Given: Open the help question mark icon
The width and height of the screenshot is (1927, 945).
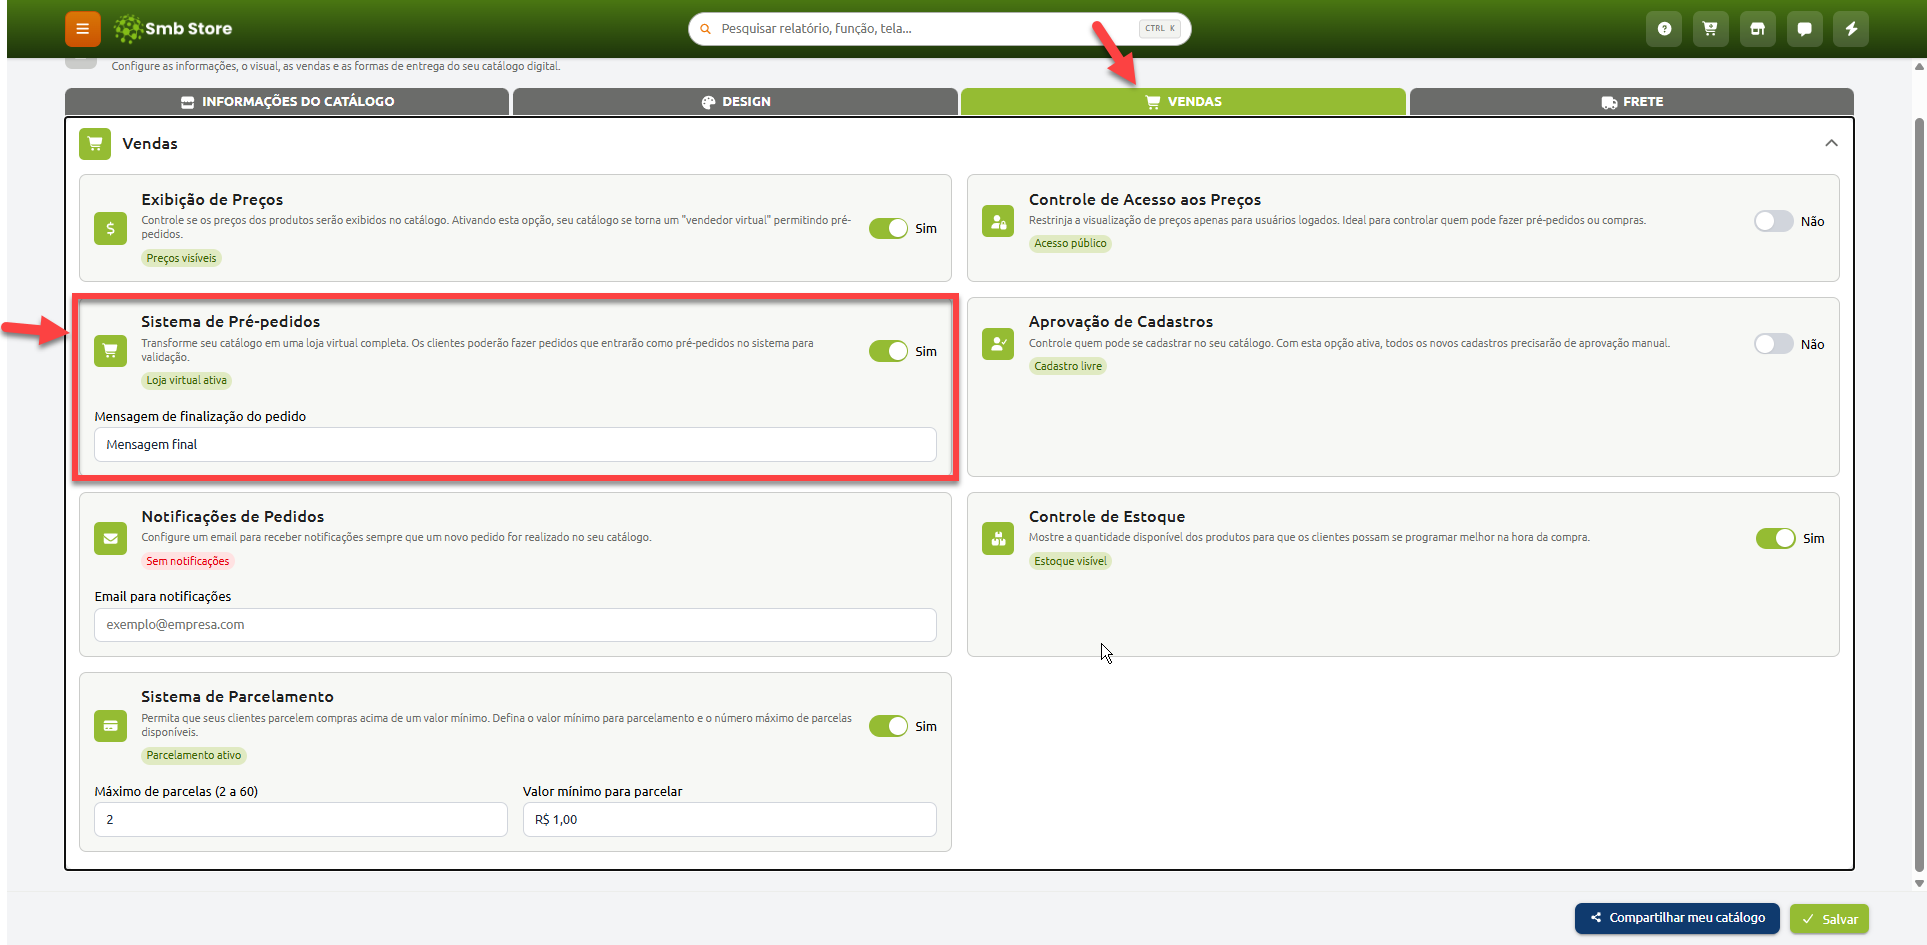Looking at the screenshot, I should [x=1664, y=29].
